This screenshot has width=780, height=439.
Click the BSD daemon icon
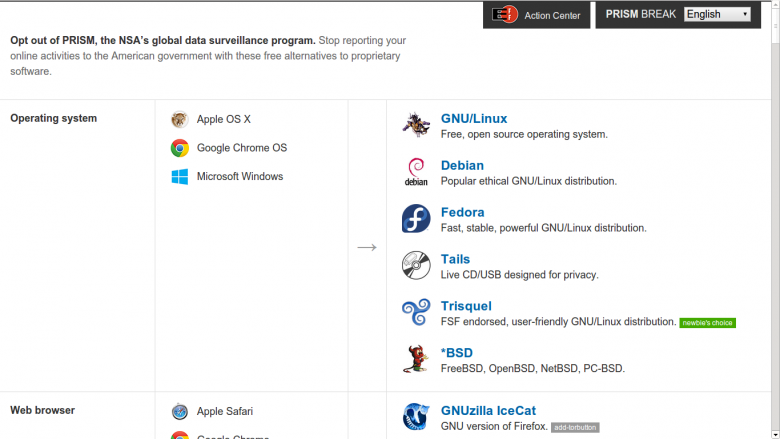click(416, 358)
